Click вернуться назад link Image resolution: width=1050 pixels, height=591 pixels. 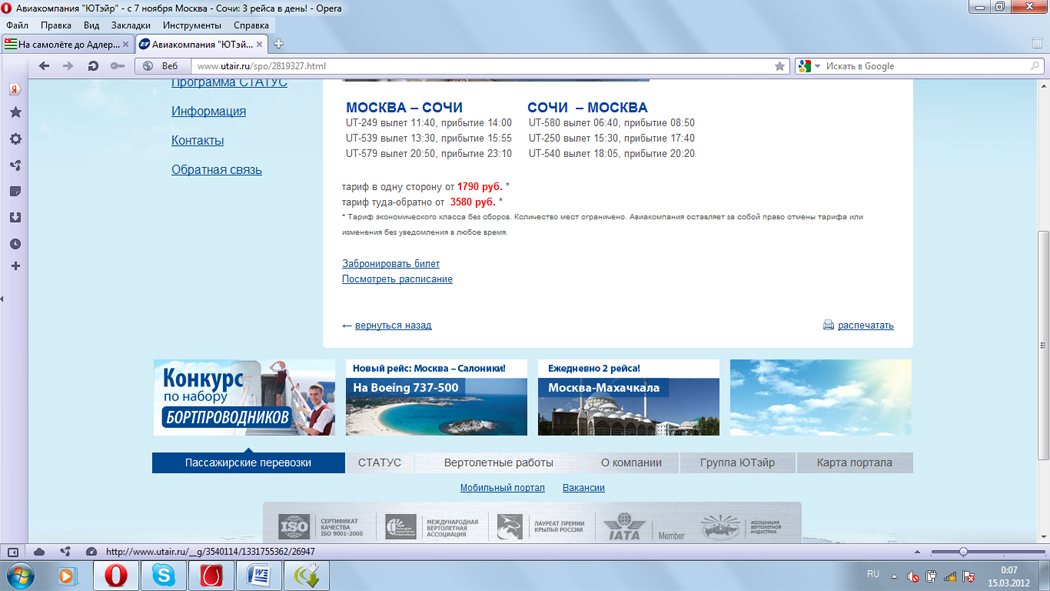click(x=393, y=325)
